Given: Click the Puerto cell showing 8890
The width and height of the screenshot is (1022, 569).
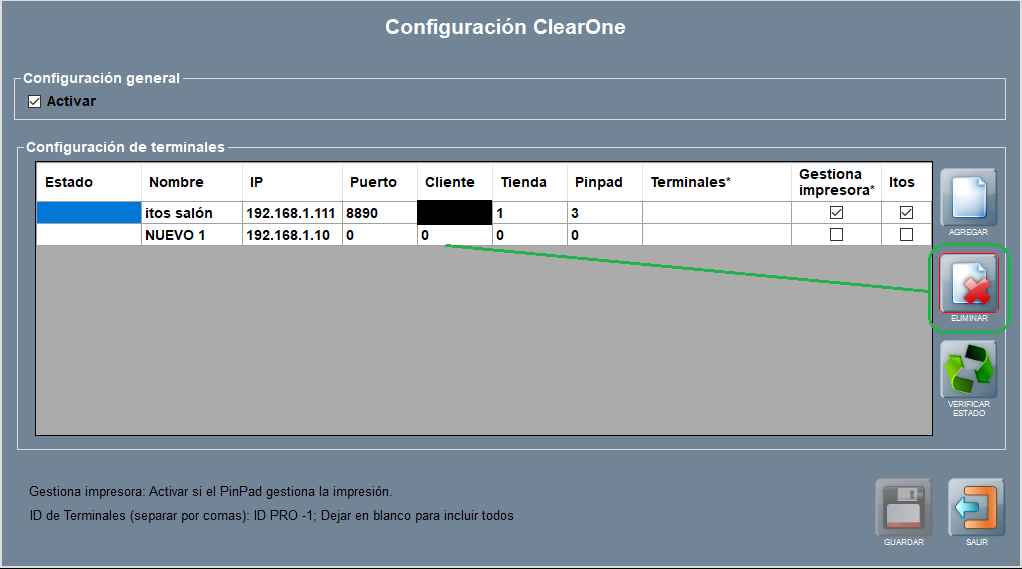Looking at the screenshot, I should pos(379,213).
